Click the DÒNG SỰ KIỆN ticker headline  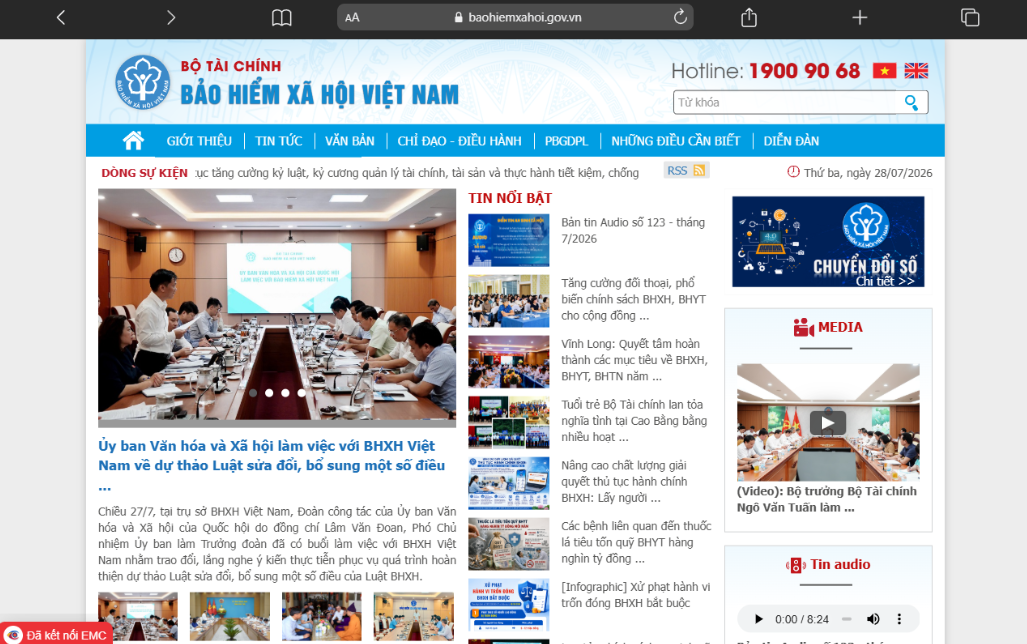[417, 173]
